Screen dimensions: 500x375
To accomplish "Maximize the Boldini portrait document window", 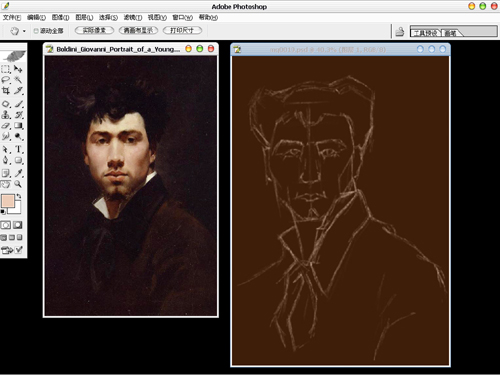I will coord(200,49).
